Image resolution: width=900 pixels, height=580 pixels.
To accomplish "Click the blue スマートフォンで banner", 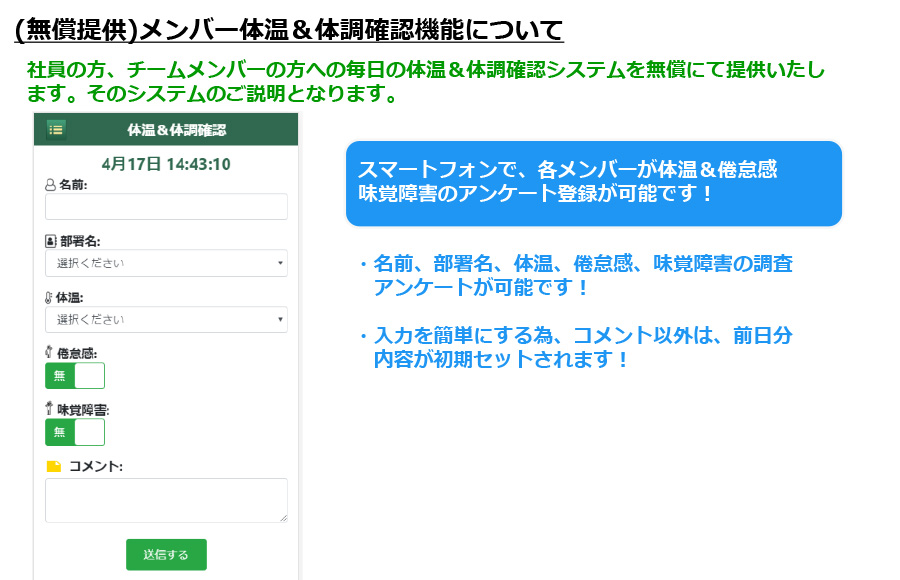I will (593, 183).
